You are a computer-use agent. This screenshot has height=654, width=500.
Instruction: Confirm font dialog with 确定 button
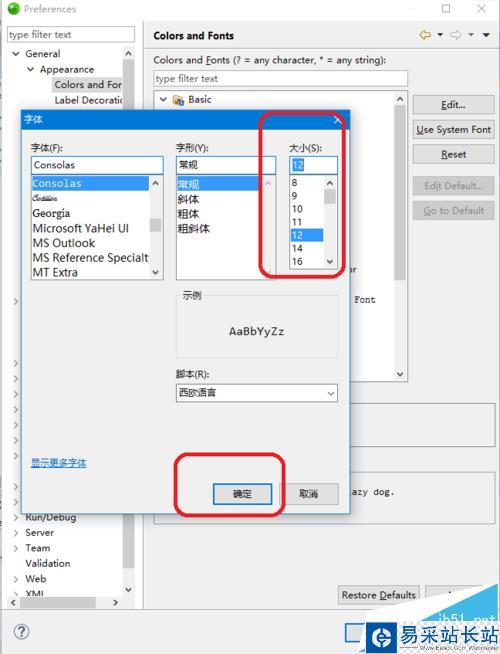coord(242,494)
